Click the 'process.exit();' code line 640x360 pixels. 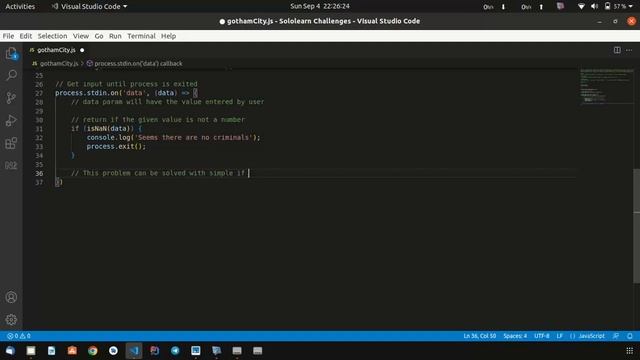(116, 147)
